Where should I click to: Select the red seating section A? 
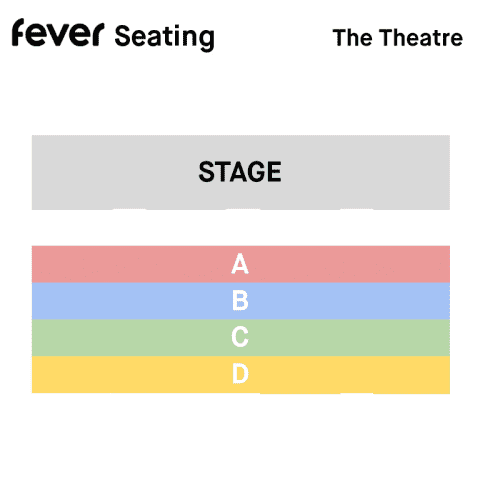(x=241, y=264)
